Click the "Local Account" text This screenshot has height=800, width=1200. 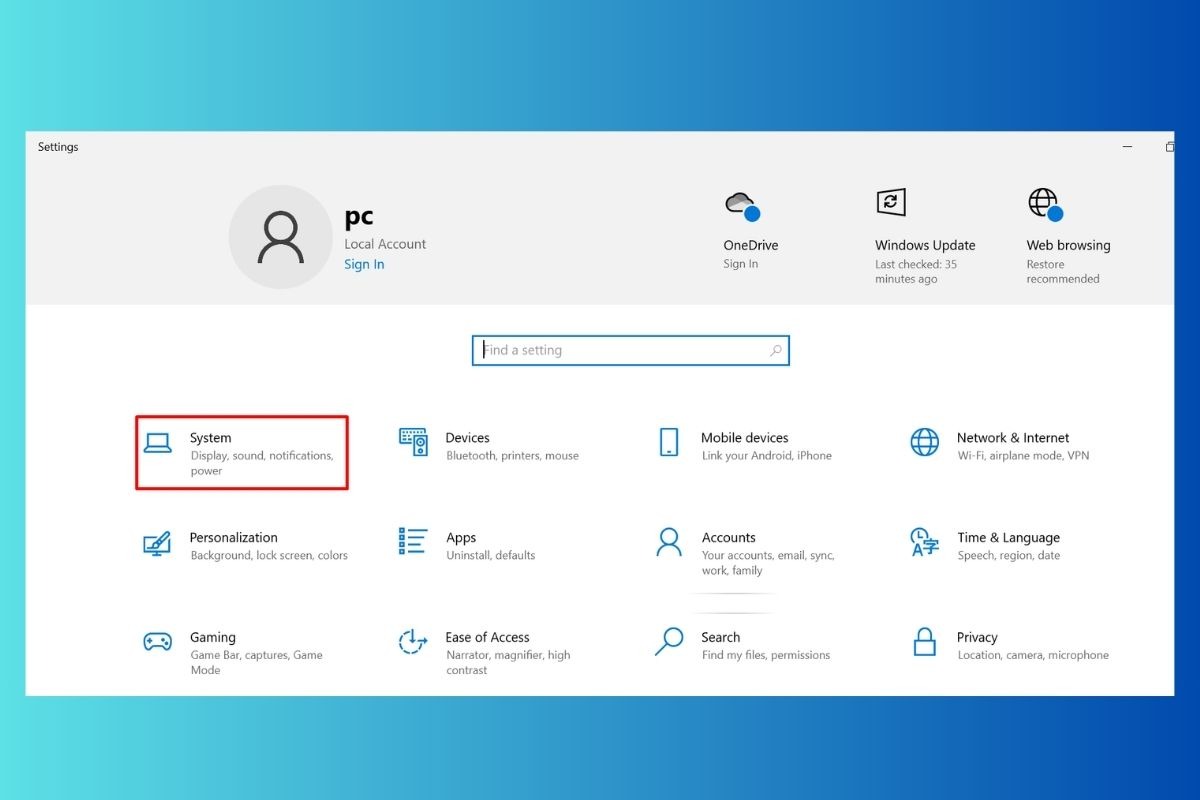(x=385, y=244)
